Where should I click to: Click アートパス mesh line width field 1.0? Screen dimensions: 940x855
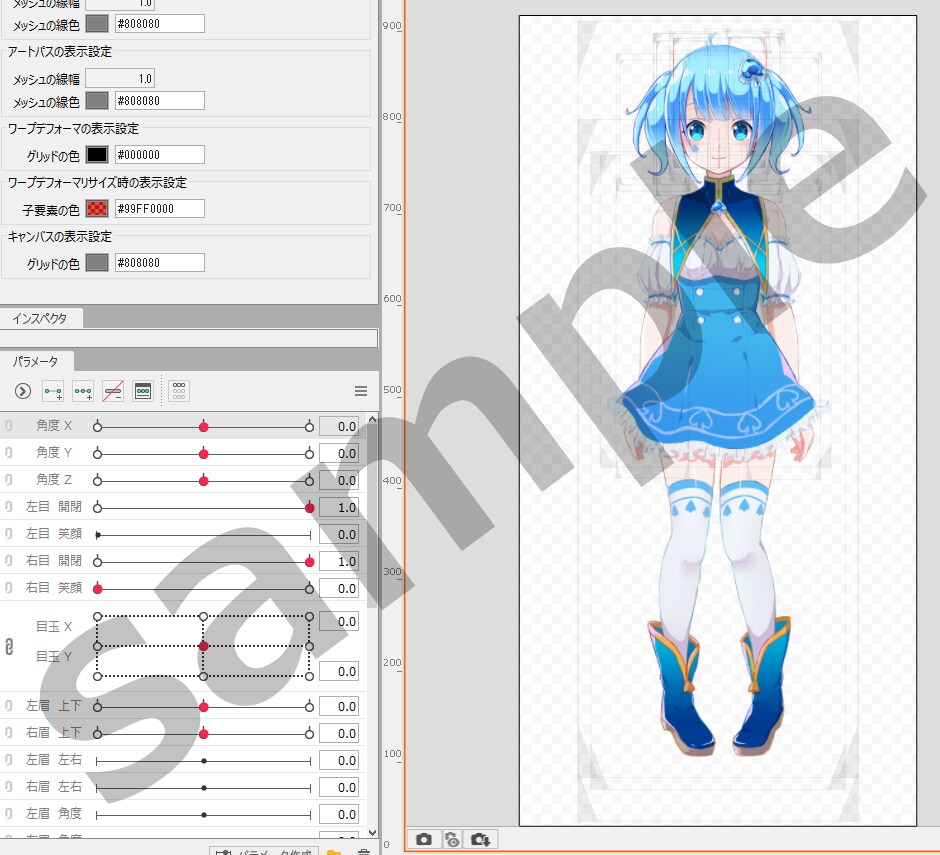(120, 79)
